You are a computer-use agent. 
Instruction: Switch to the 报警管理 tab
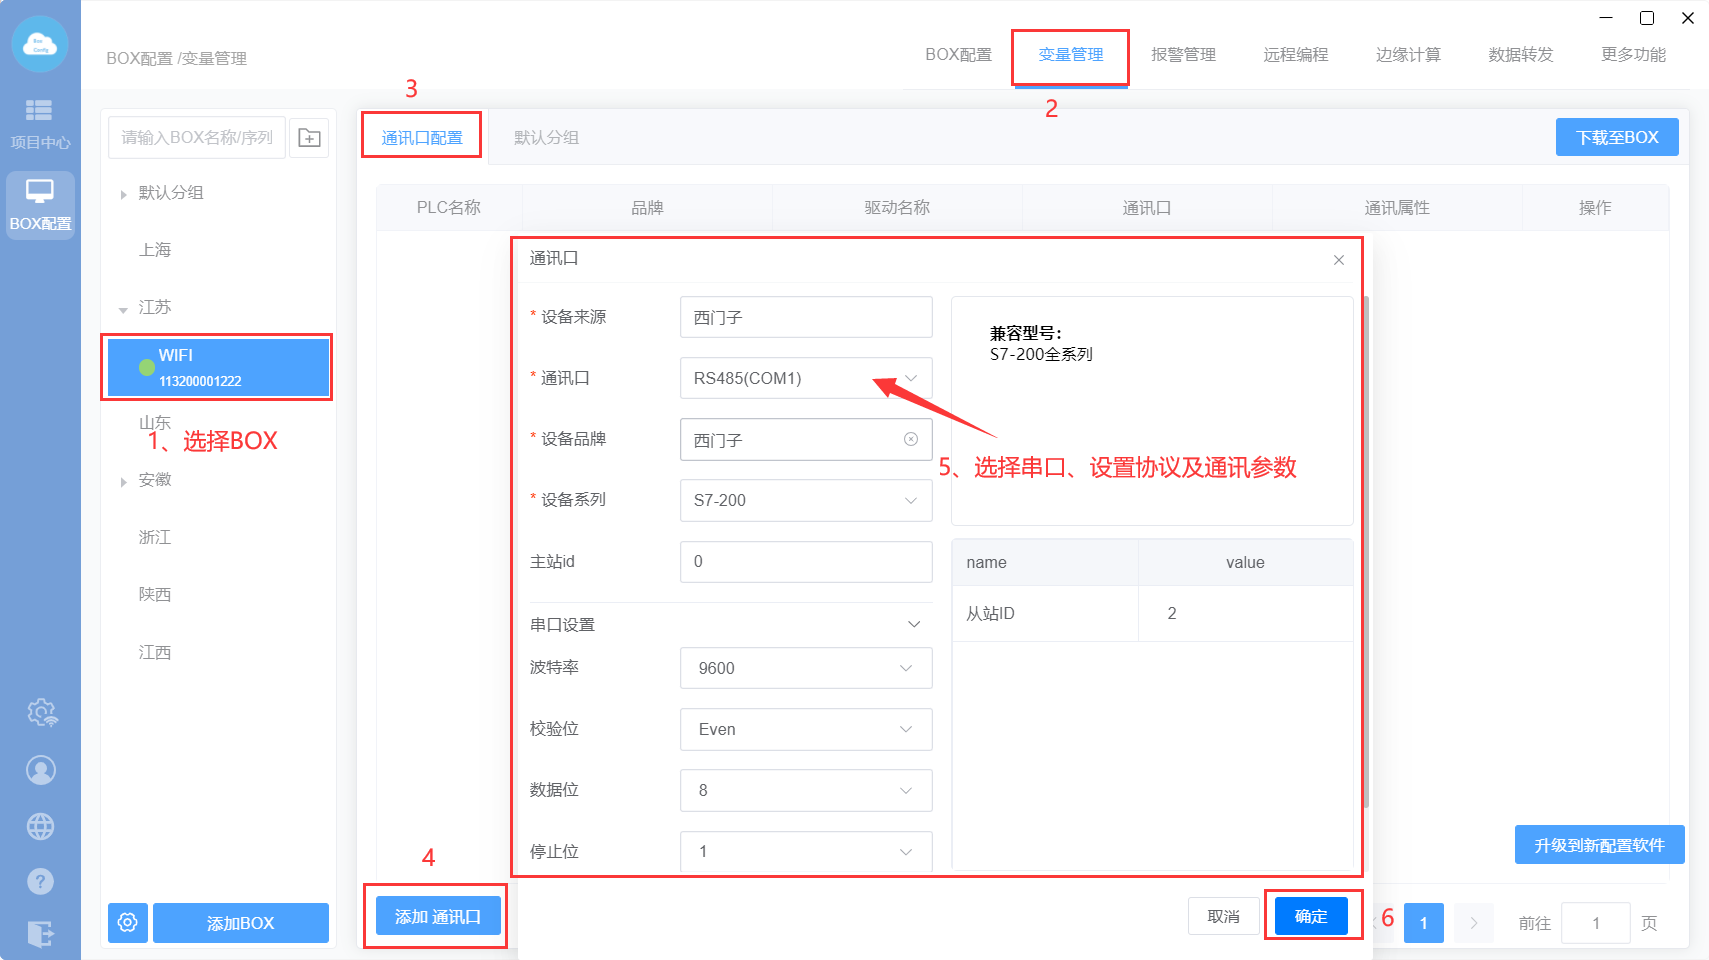1183,55
